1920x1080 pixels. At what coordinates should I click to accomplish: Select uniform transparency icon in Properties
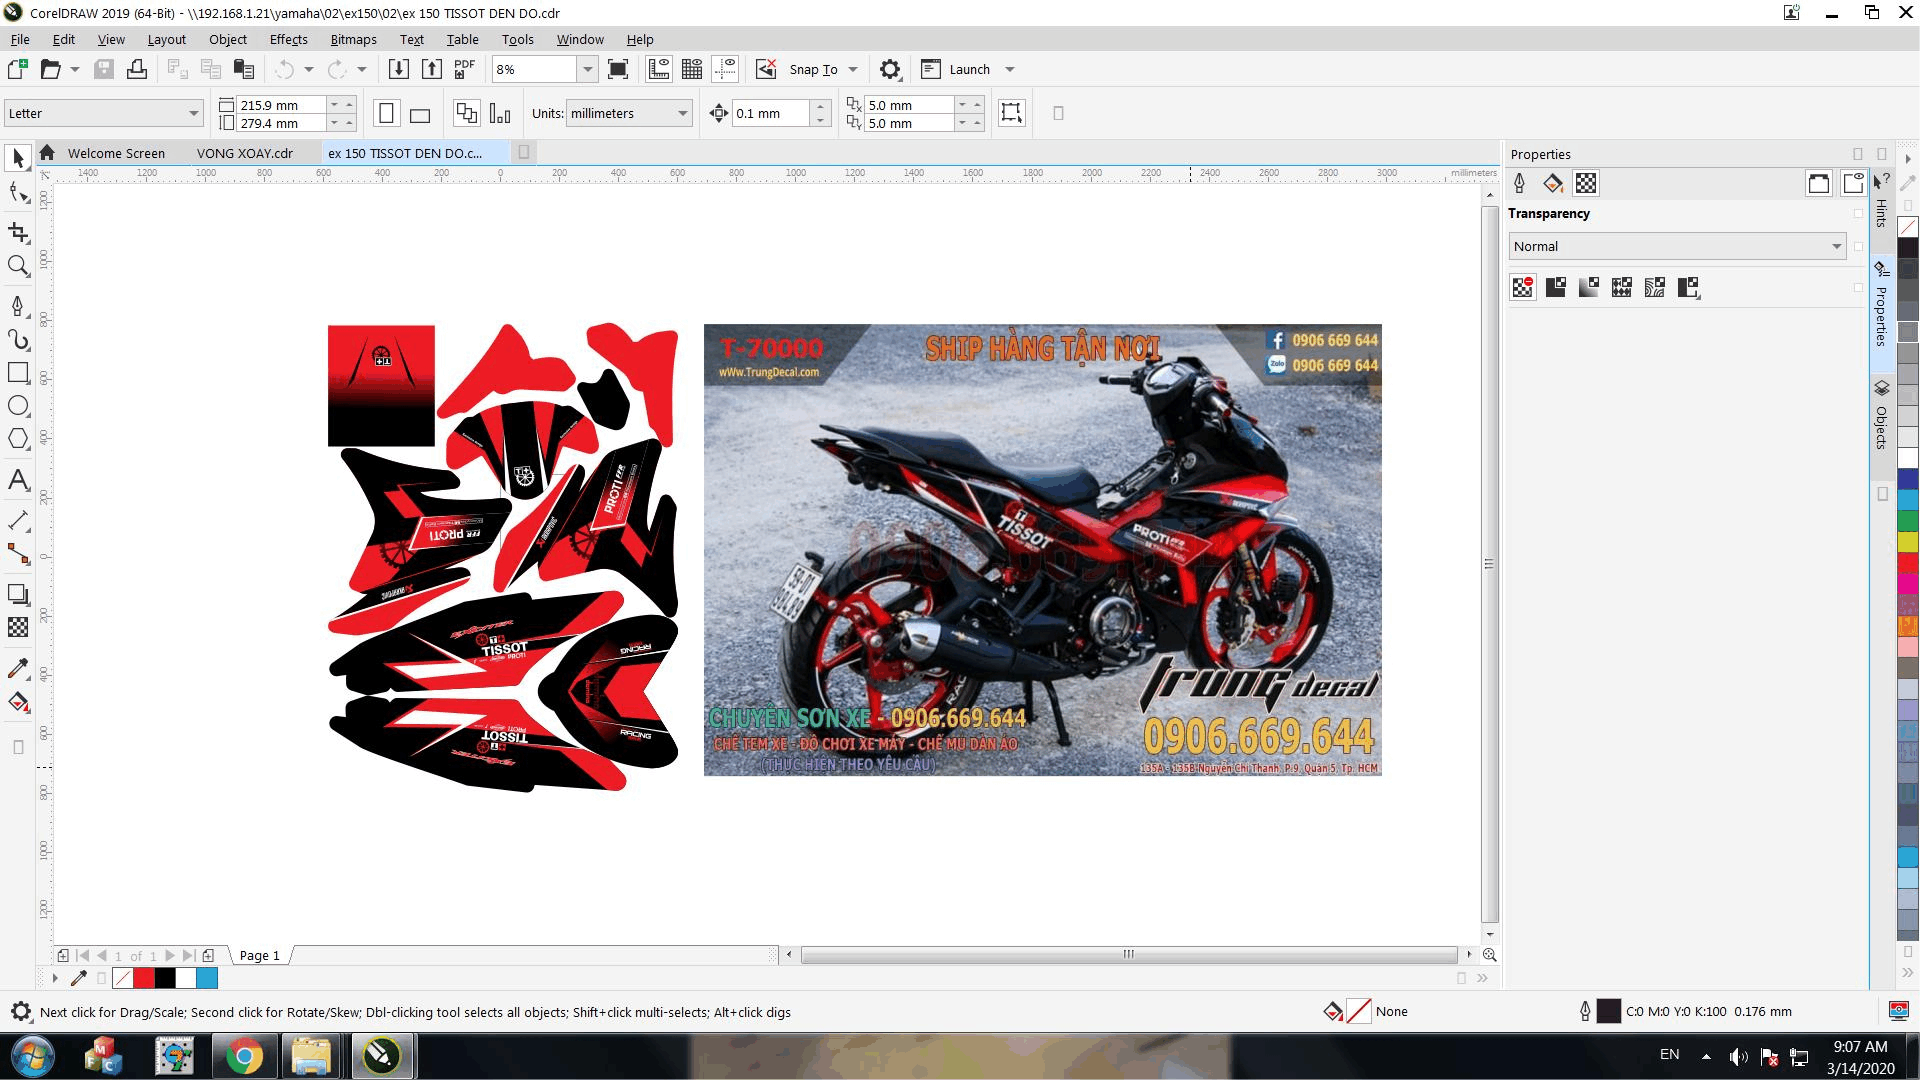pyautogui.click(x=1555, y=288)
